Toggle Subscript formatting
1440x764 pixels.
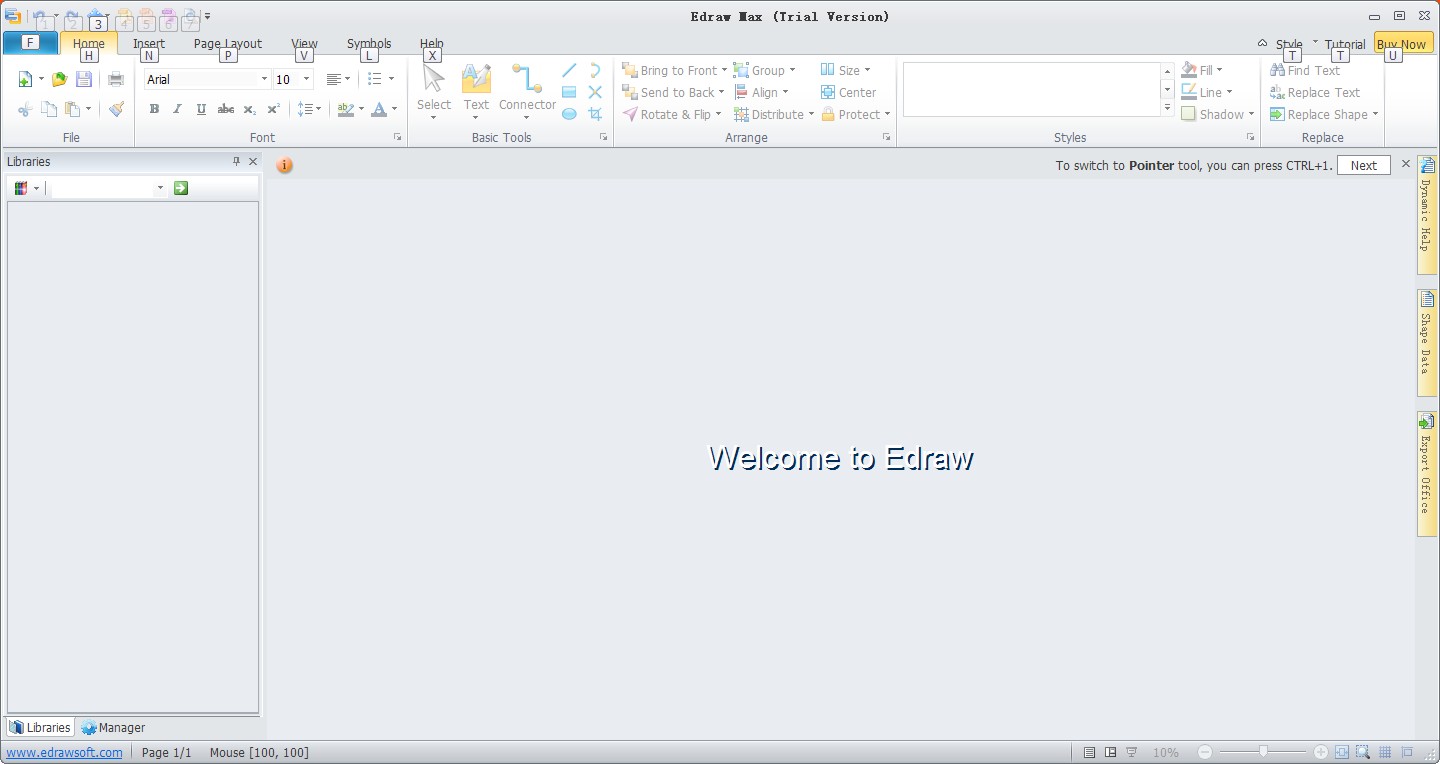[250, 109]
